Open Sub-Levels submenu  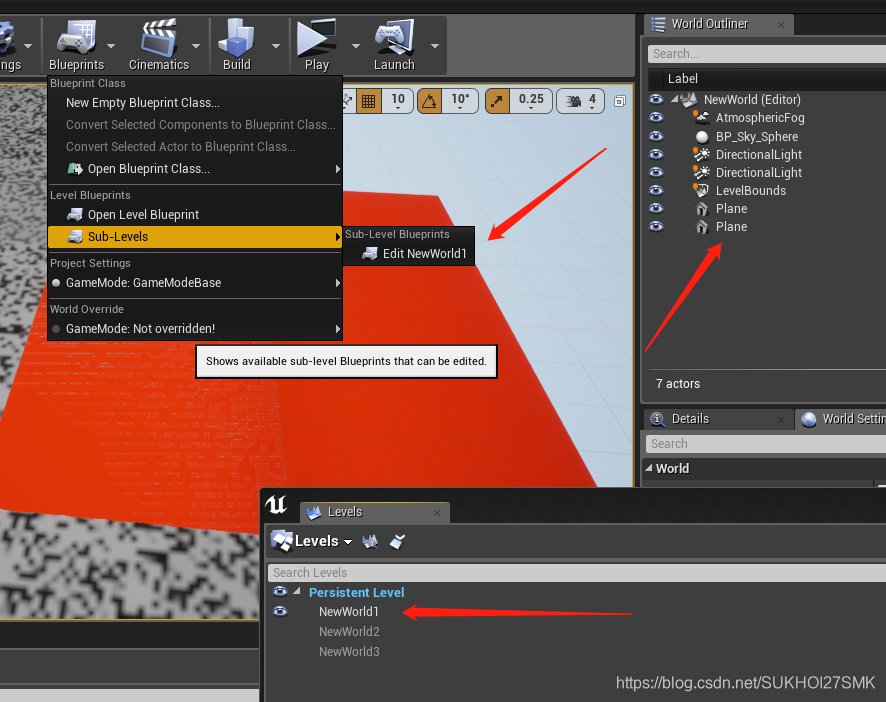coord(196,237)
